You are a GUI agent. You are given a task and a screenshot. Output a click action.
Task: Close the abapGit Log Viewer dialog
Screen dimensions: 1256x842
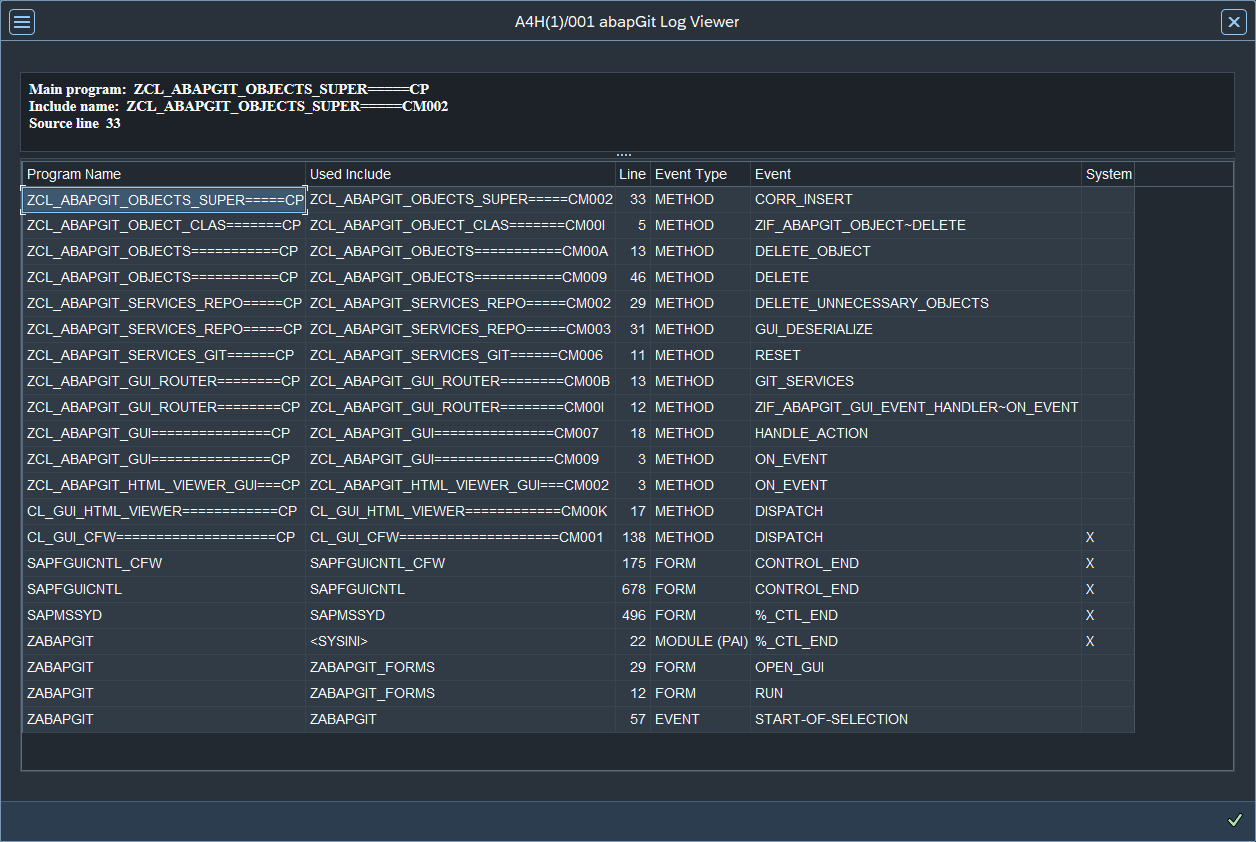click(1233, 22)
